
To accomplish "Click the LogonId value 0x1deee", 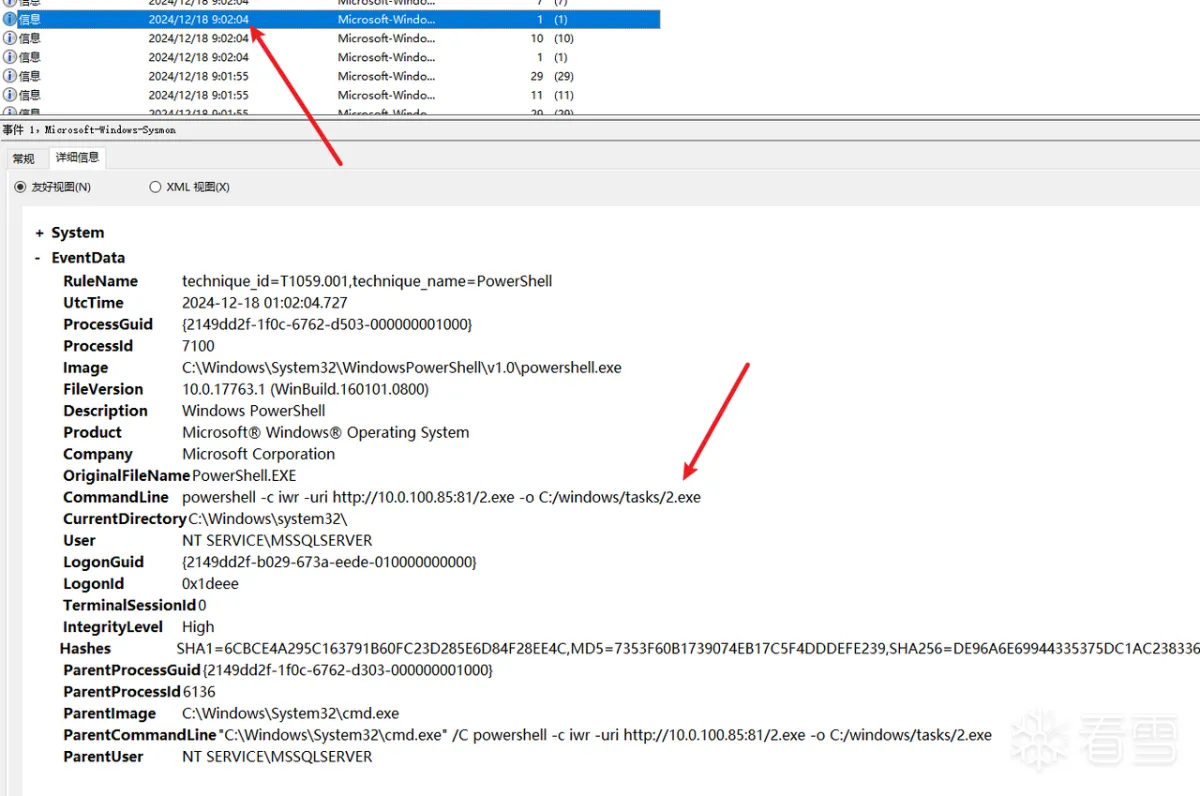I will [210, 584].
